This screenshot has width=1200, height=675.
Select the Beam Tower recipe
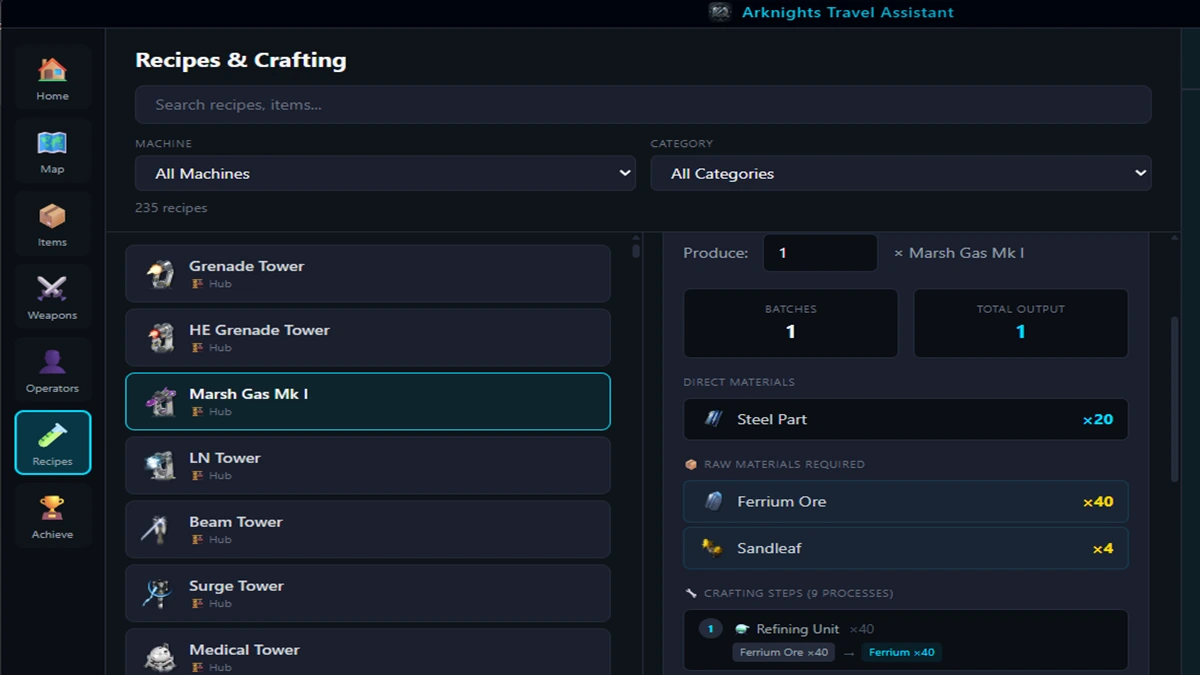click(x=368, y=530)
